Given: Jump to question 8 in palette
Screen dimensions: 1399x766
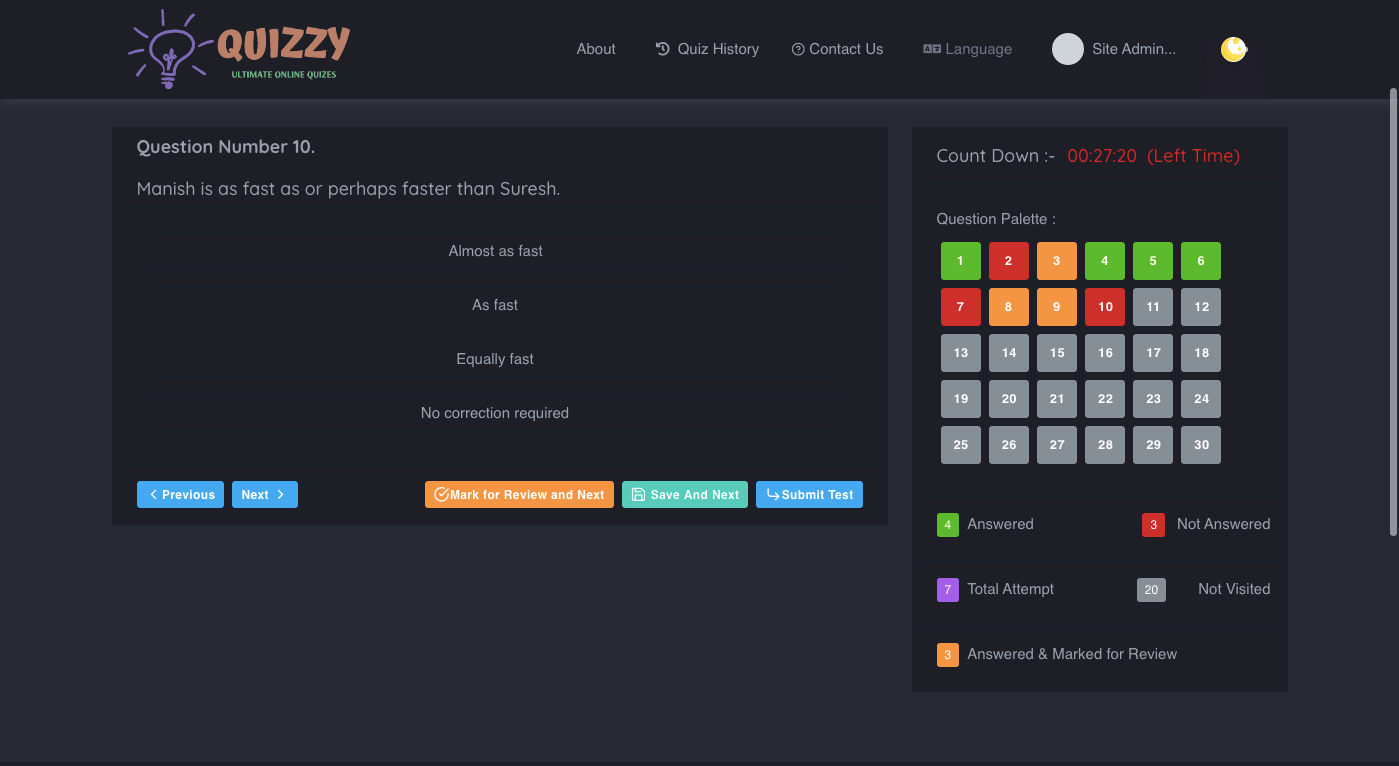Looking at the screenshot, I should click(1009, 307).
